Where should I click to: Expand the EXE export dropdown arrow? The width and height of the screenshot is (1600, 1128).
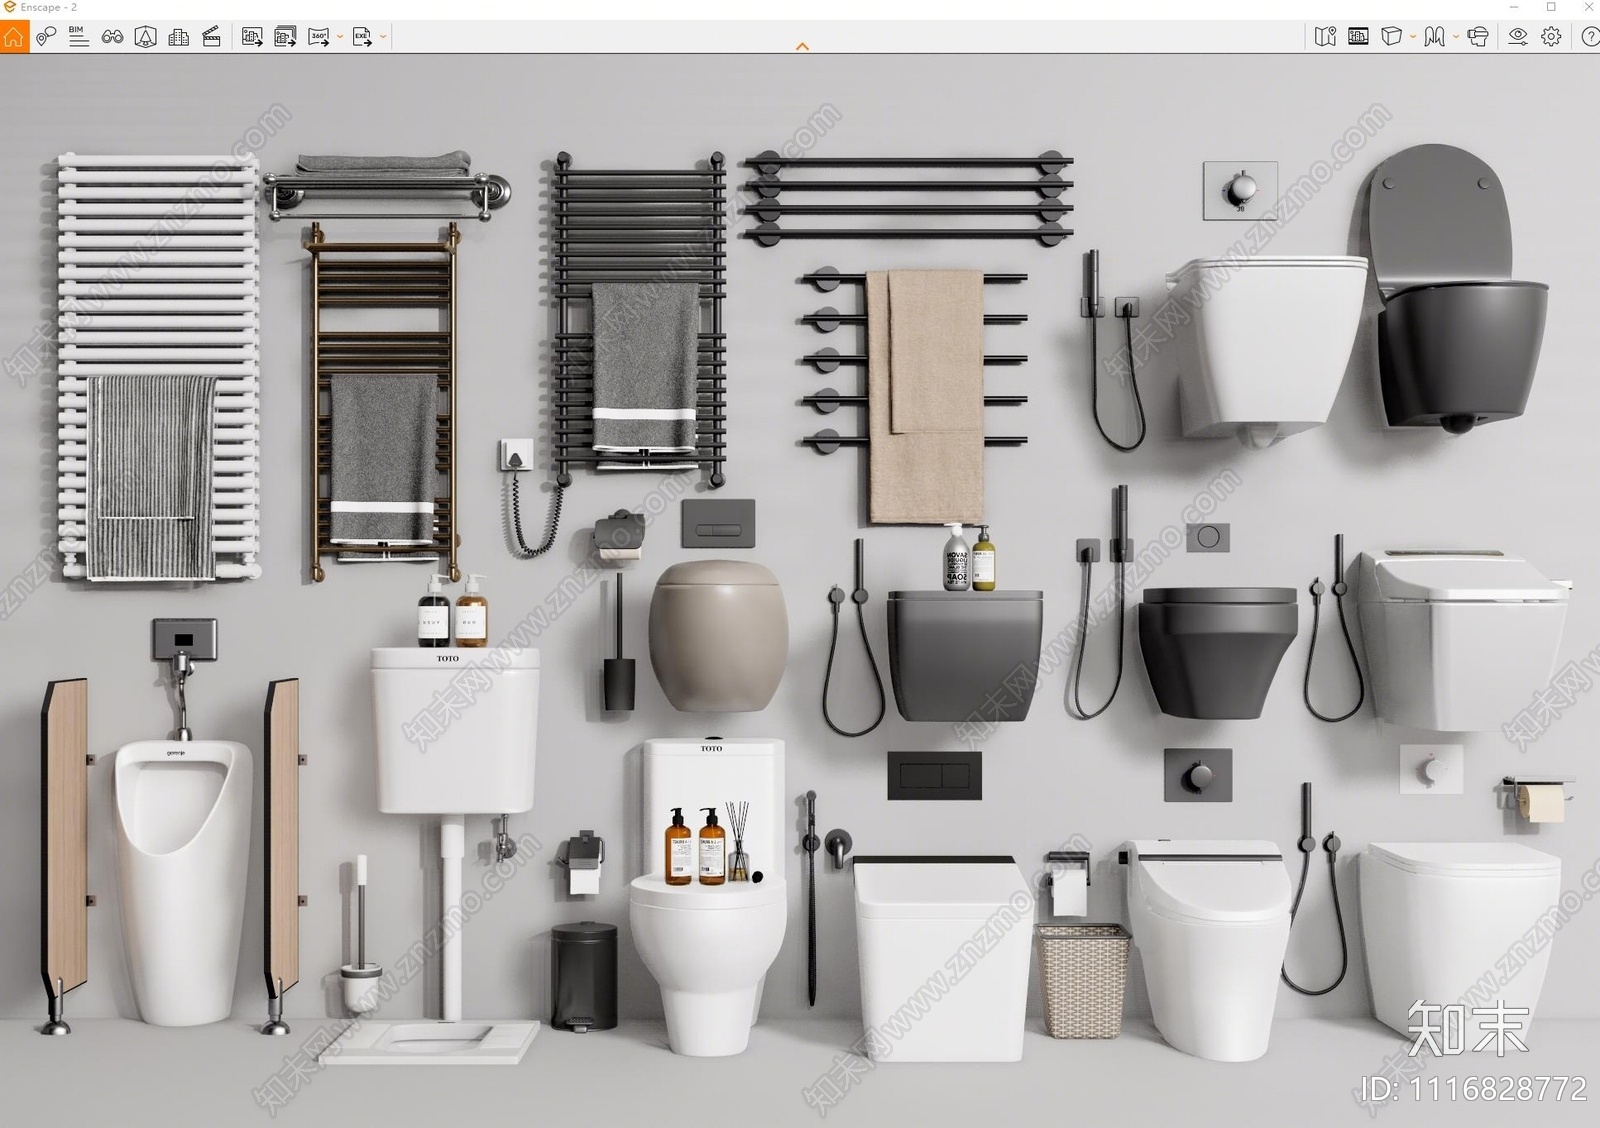(383, 37)
